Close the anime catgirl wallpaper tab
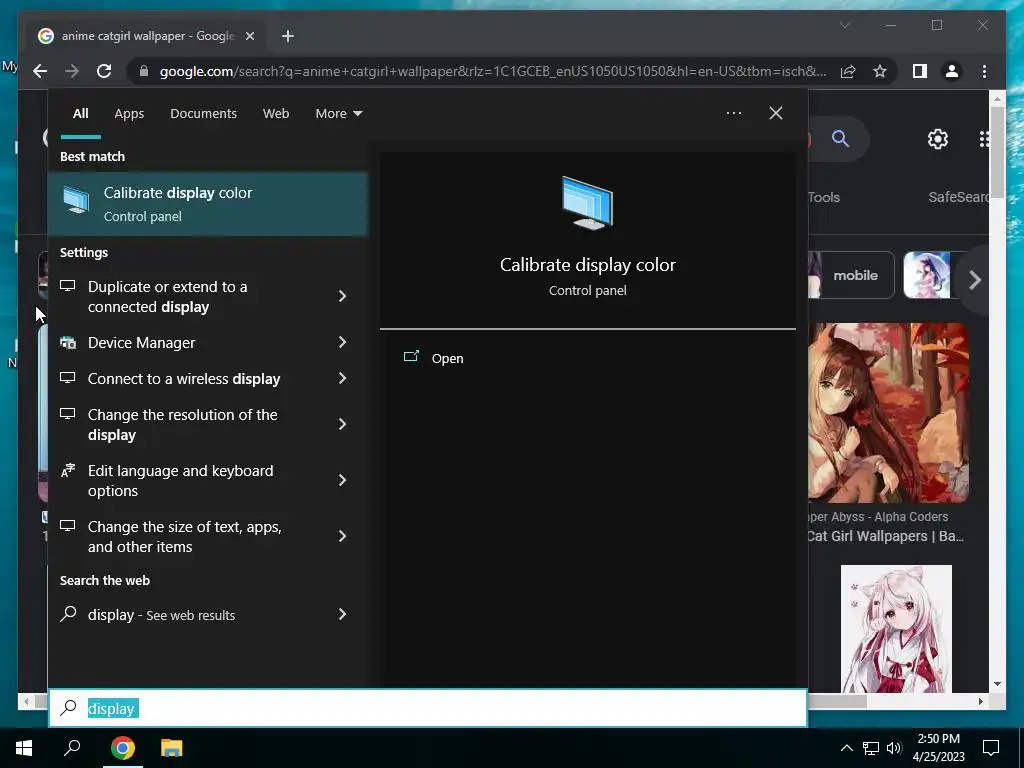The height and width of the screenshot is (768, 1024). [x=249, y=36]
